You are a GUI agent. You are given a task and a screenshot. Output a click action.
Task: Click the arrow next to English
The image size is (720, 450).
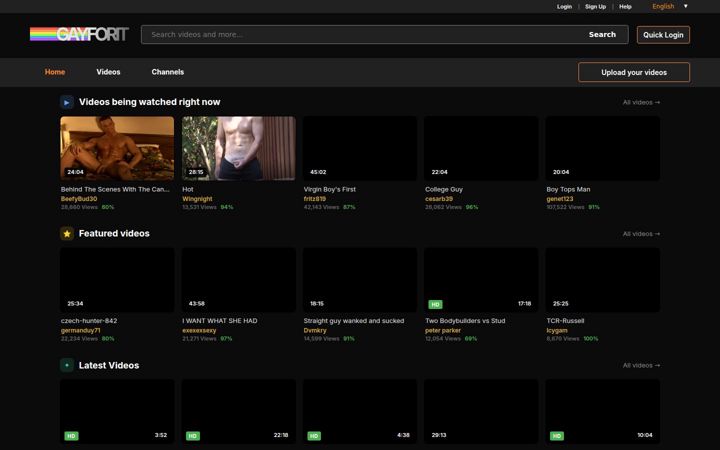(x=686, y=6)
